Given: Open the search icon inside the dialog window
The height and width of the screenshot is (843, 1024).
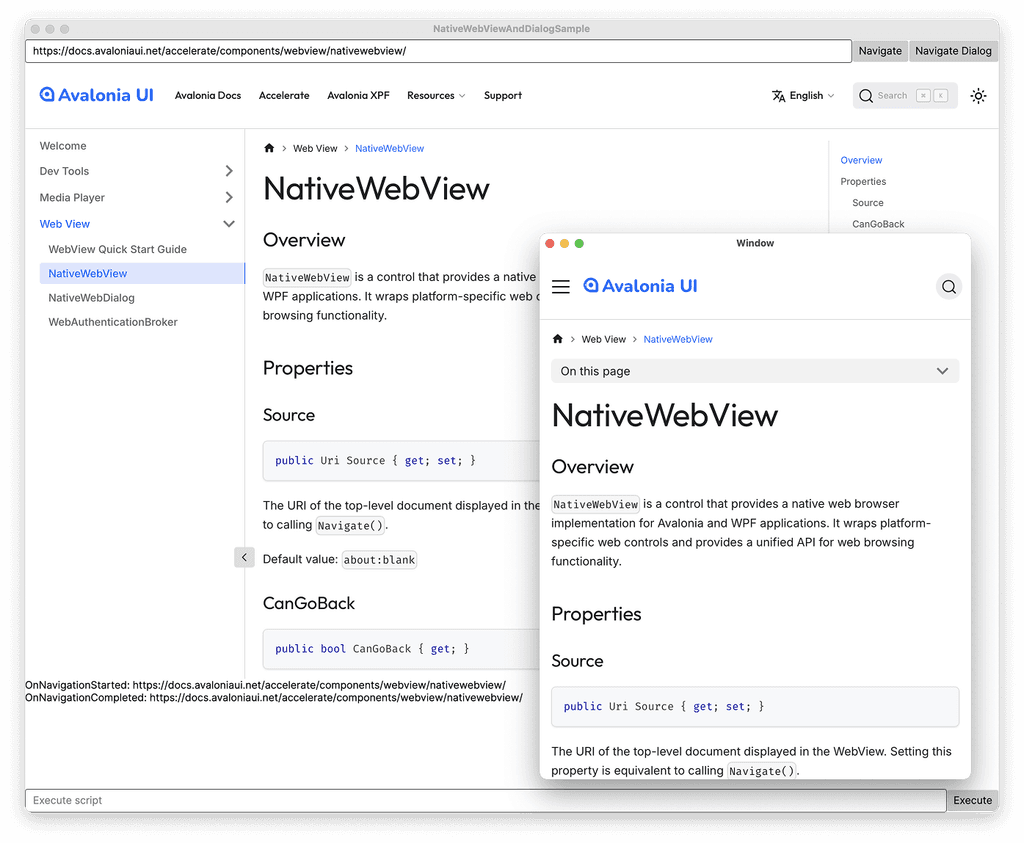Looking at the screenshot, I should pos(948,286).
